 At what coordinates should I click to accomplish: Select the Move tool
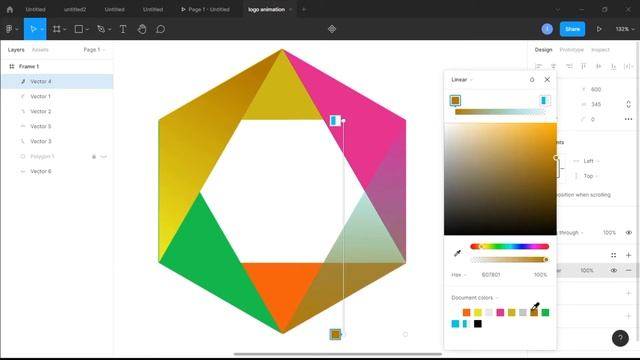pyautogui.click(x=33, y=29)
